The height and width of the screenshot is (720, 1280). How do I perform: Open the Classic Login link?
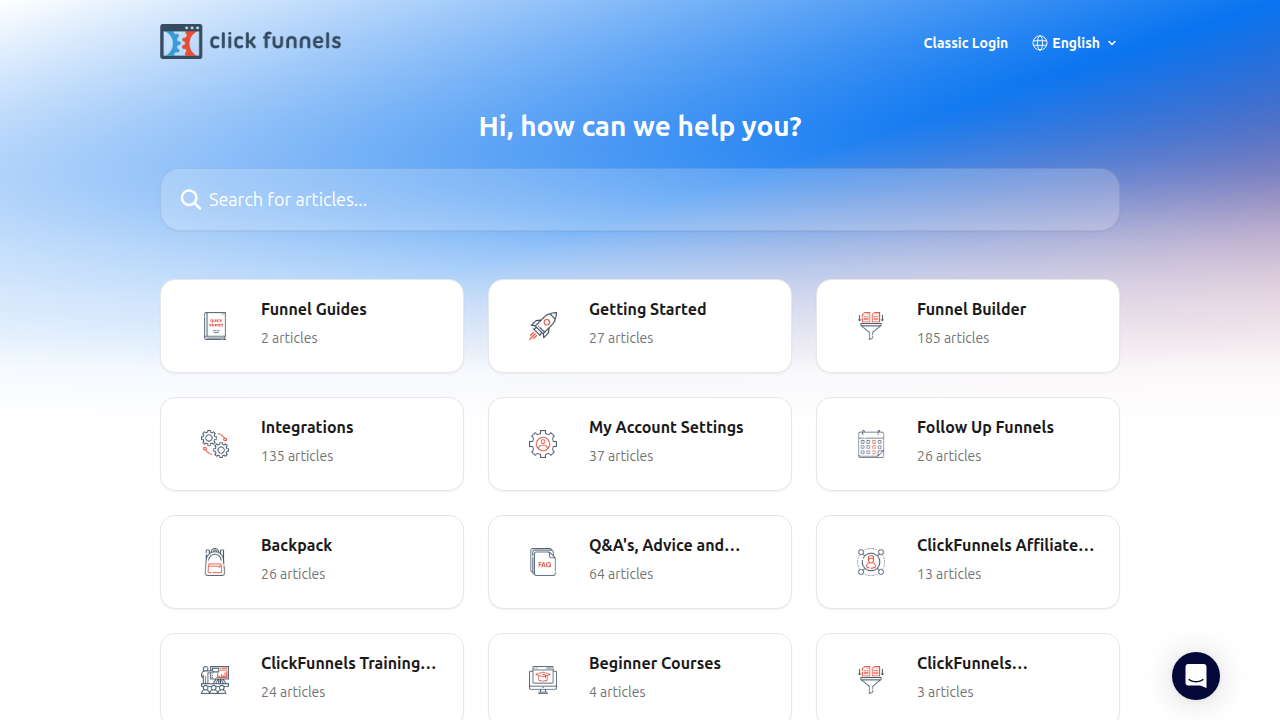tap(966, 43)
